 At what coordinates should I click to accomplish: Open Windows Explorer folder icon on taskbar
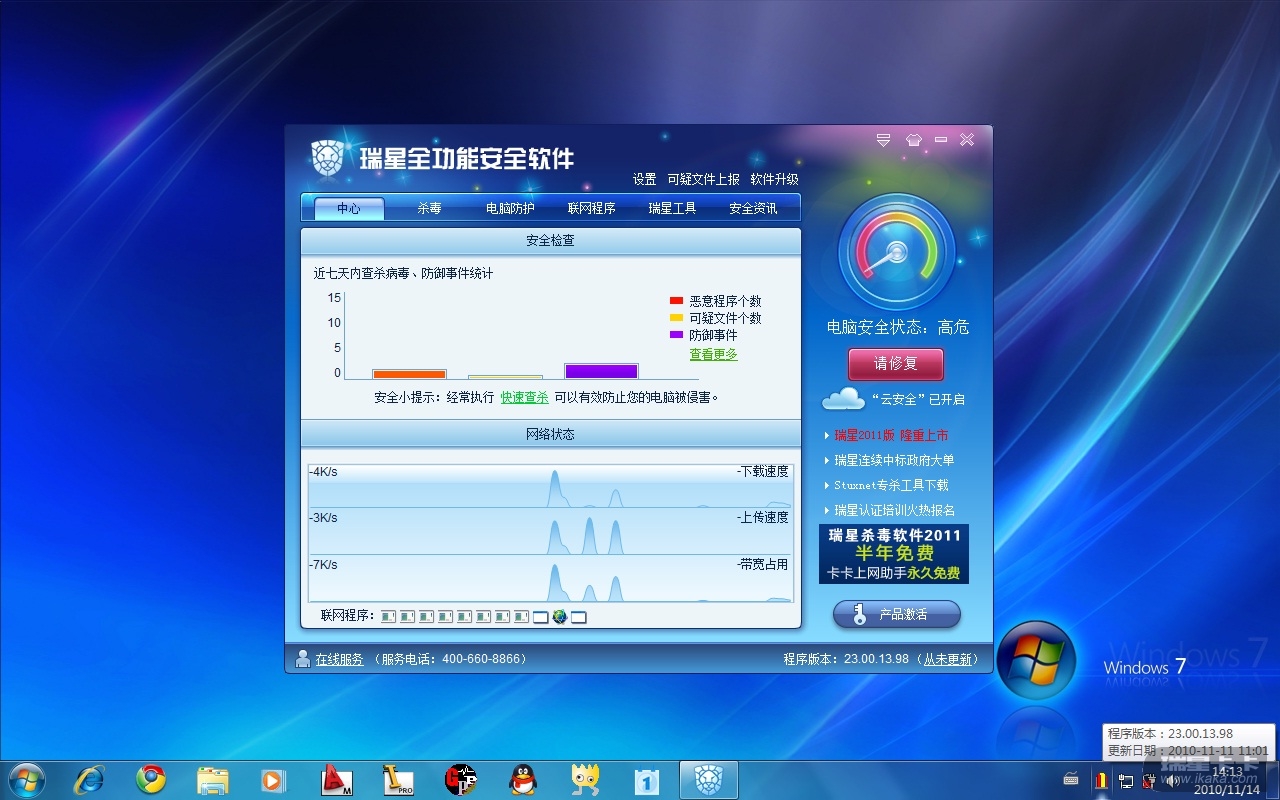point(213,780)
